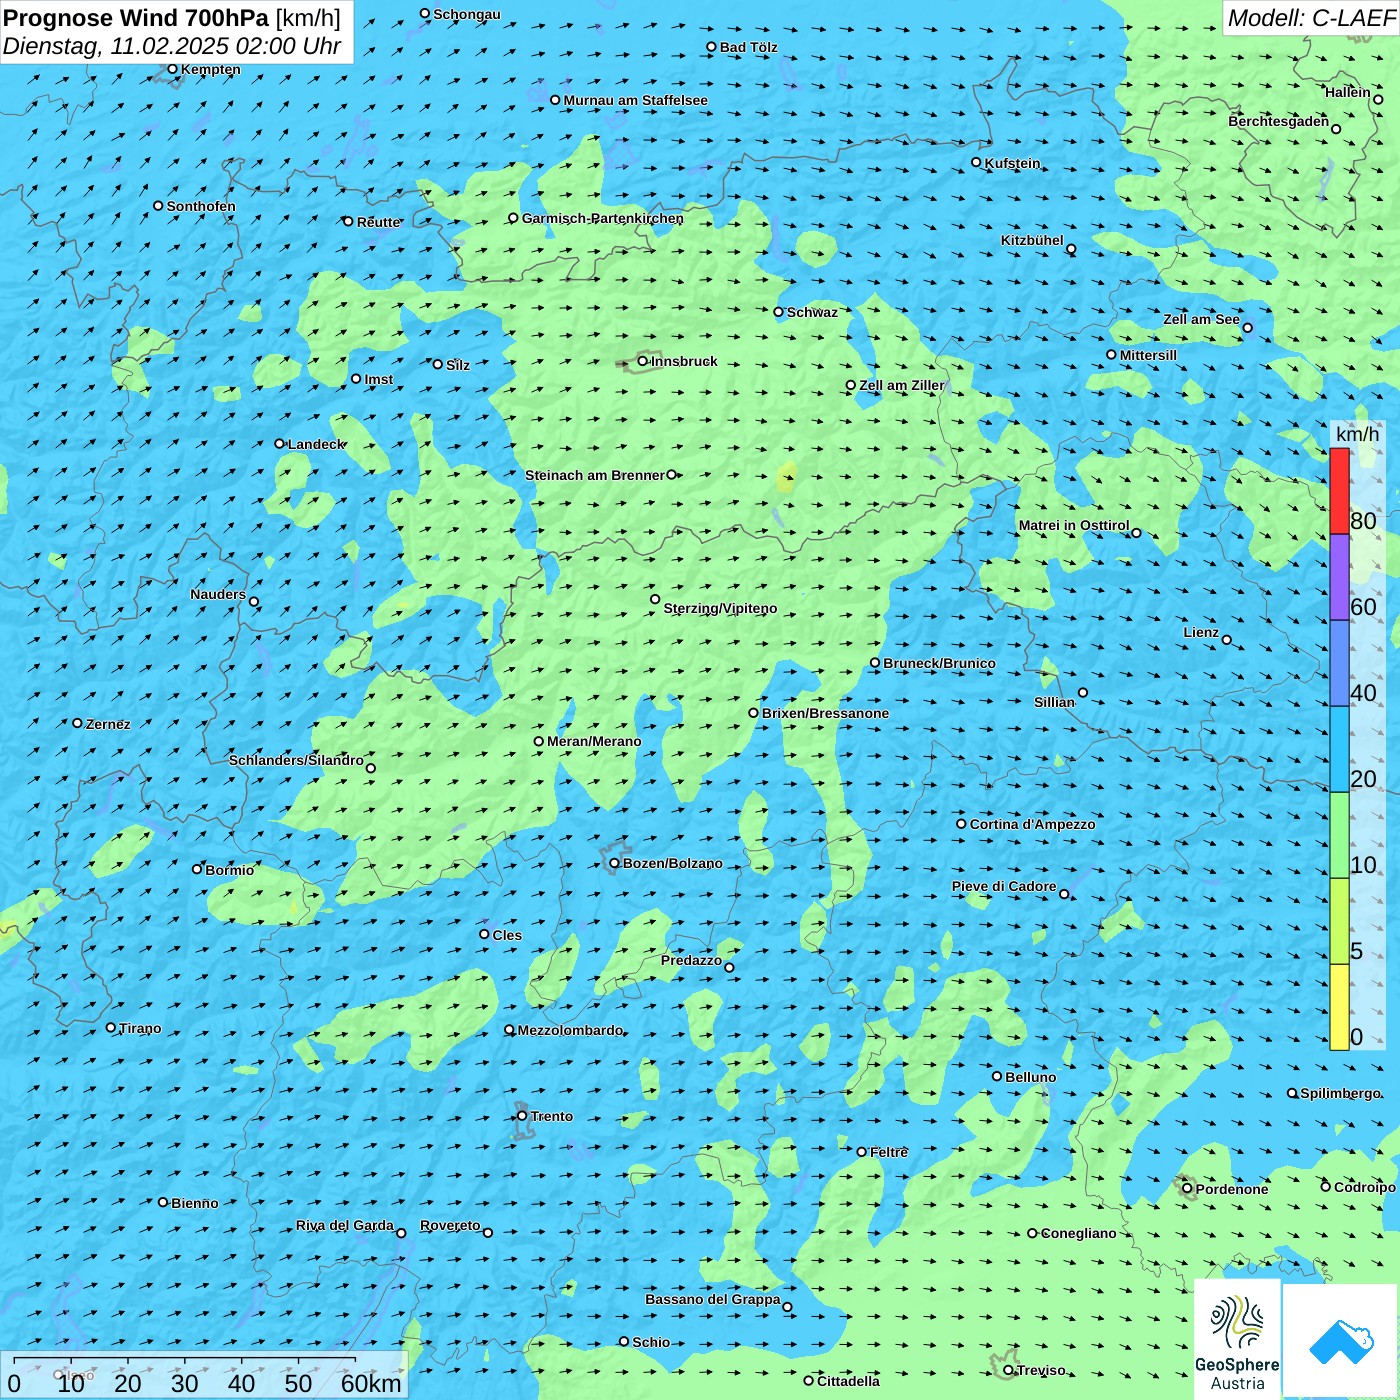Click the blue cloud arrow logo
This screenshot has height=1400, width=1400.
pyautogui.click(x=1340, y=1341)
